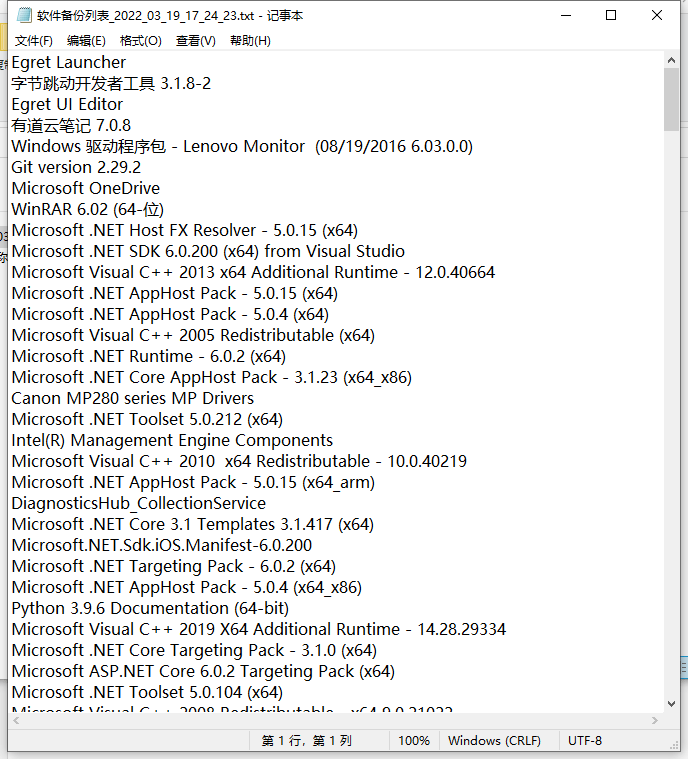The height and width of the screenshot is (759, 688).
Task: Click the 'Egret Launcher' line
Action: (x=69, y=62)
